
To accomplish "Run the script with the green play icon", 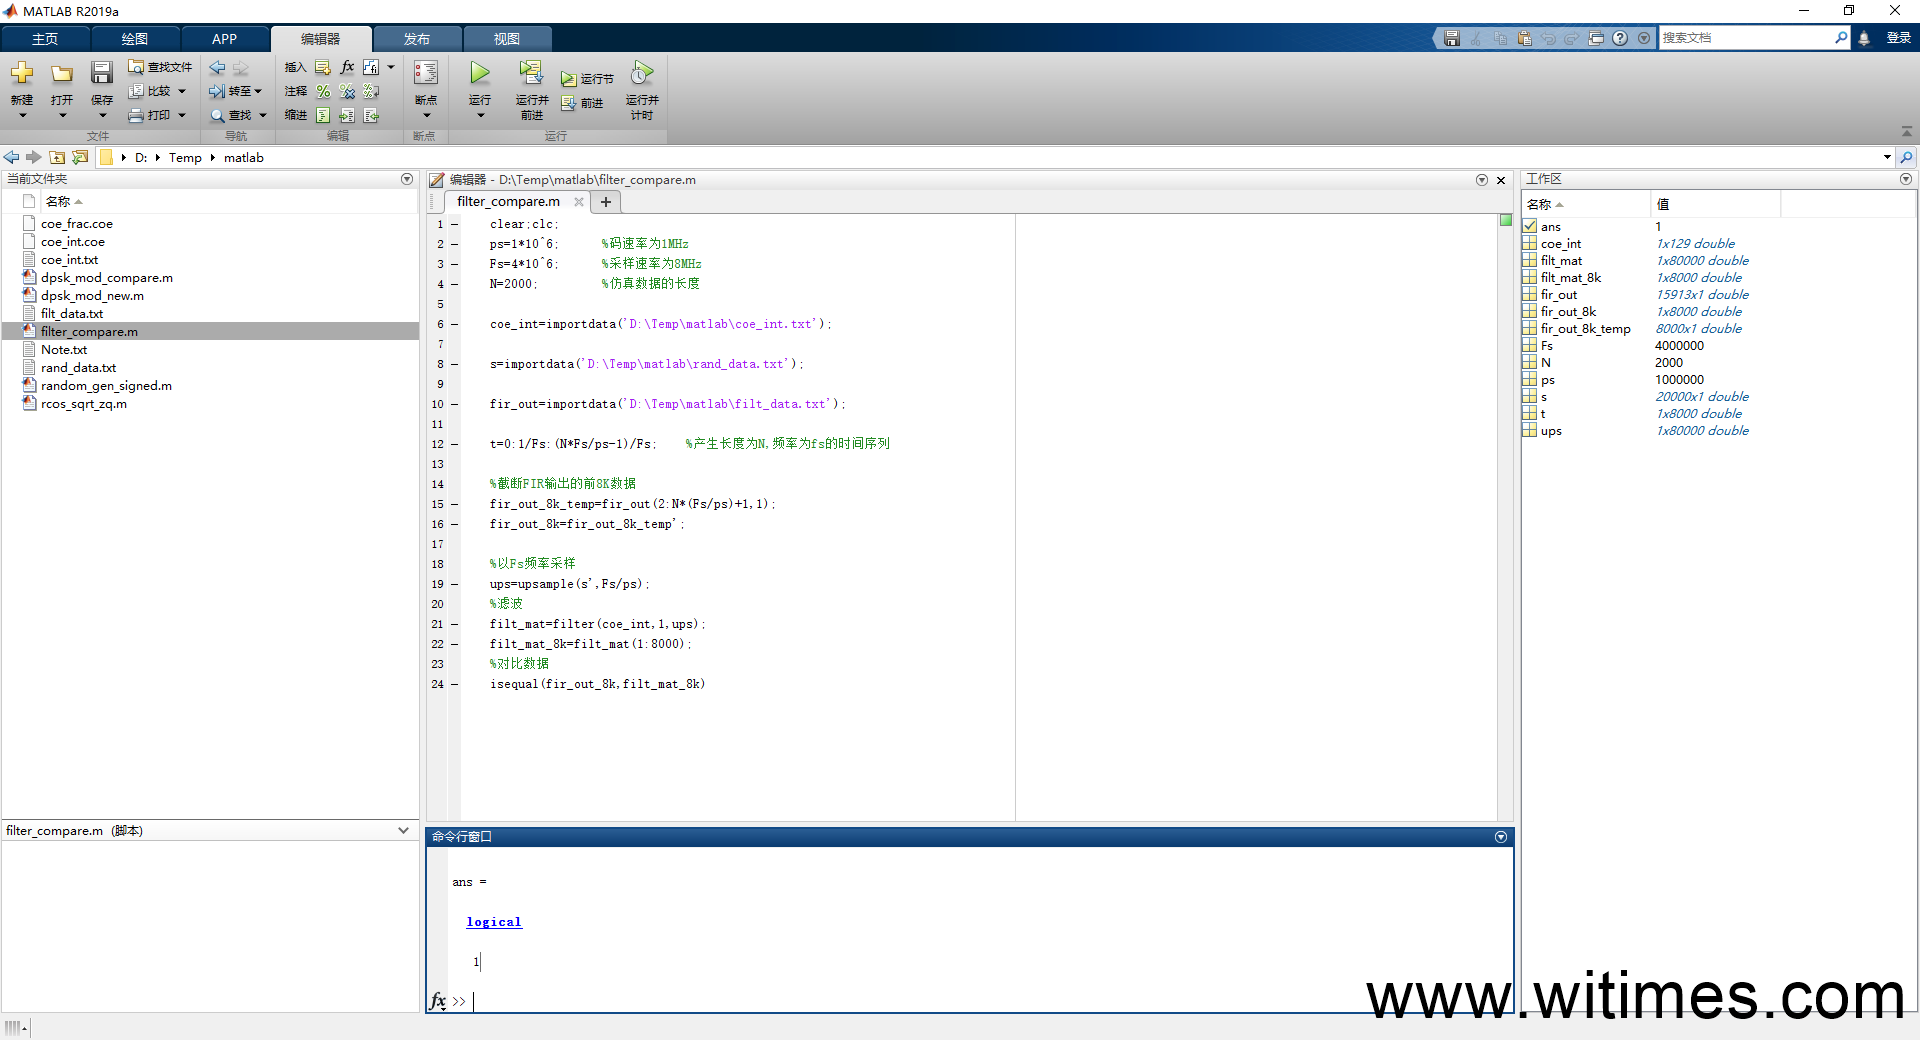I will 480,73.
